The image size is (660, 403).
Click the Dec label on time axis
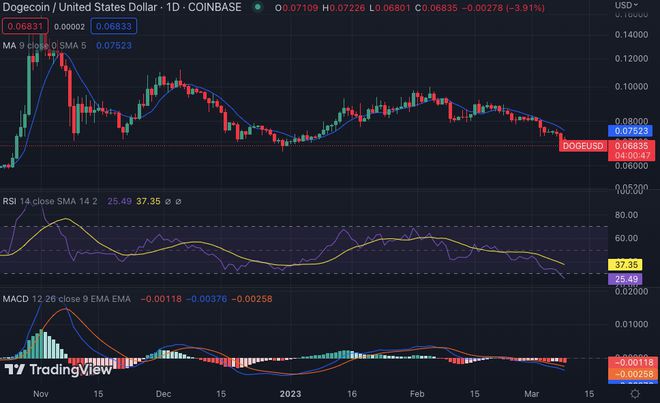pos(163,394)
